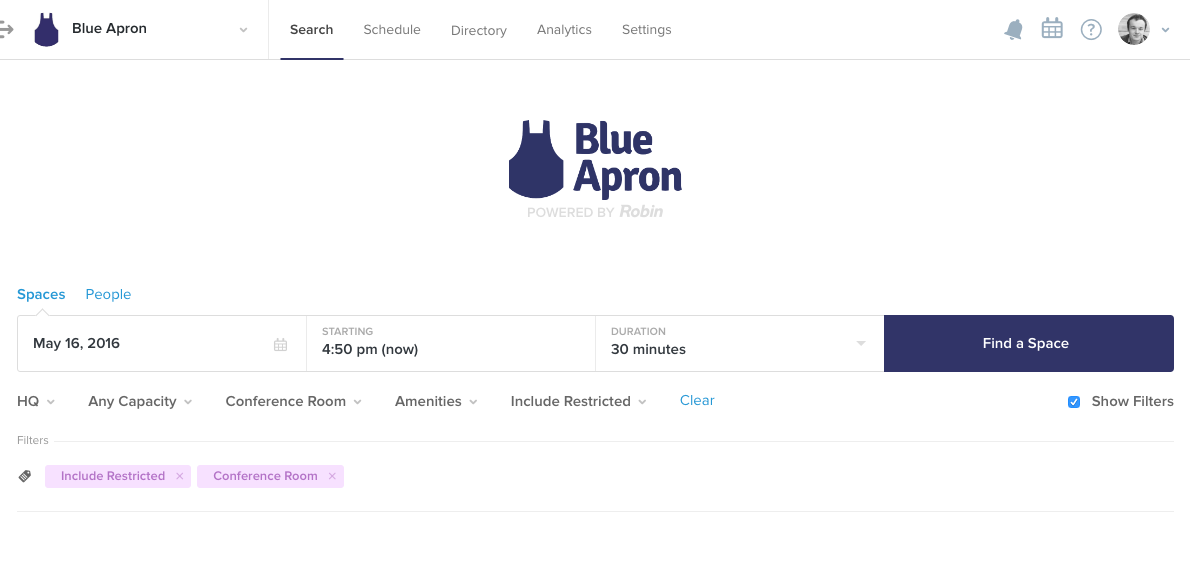Remove the Conference Room filter tag
This screenshot has height=567, width=1190.
pos(332,477)
